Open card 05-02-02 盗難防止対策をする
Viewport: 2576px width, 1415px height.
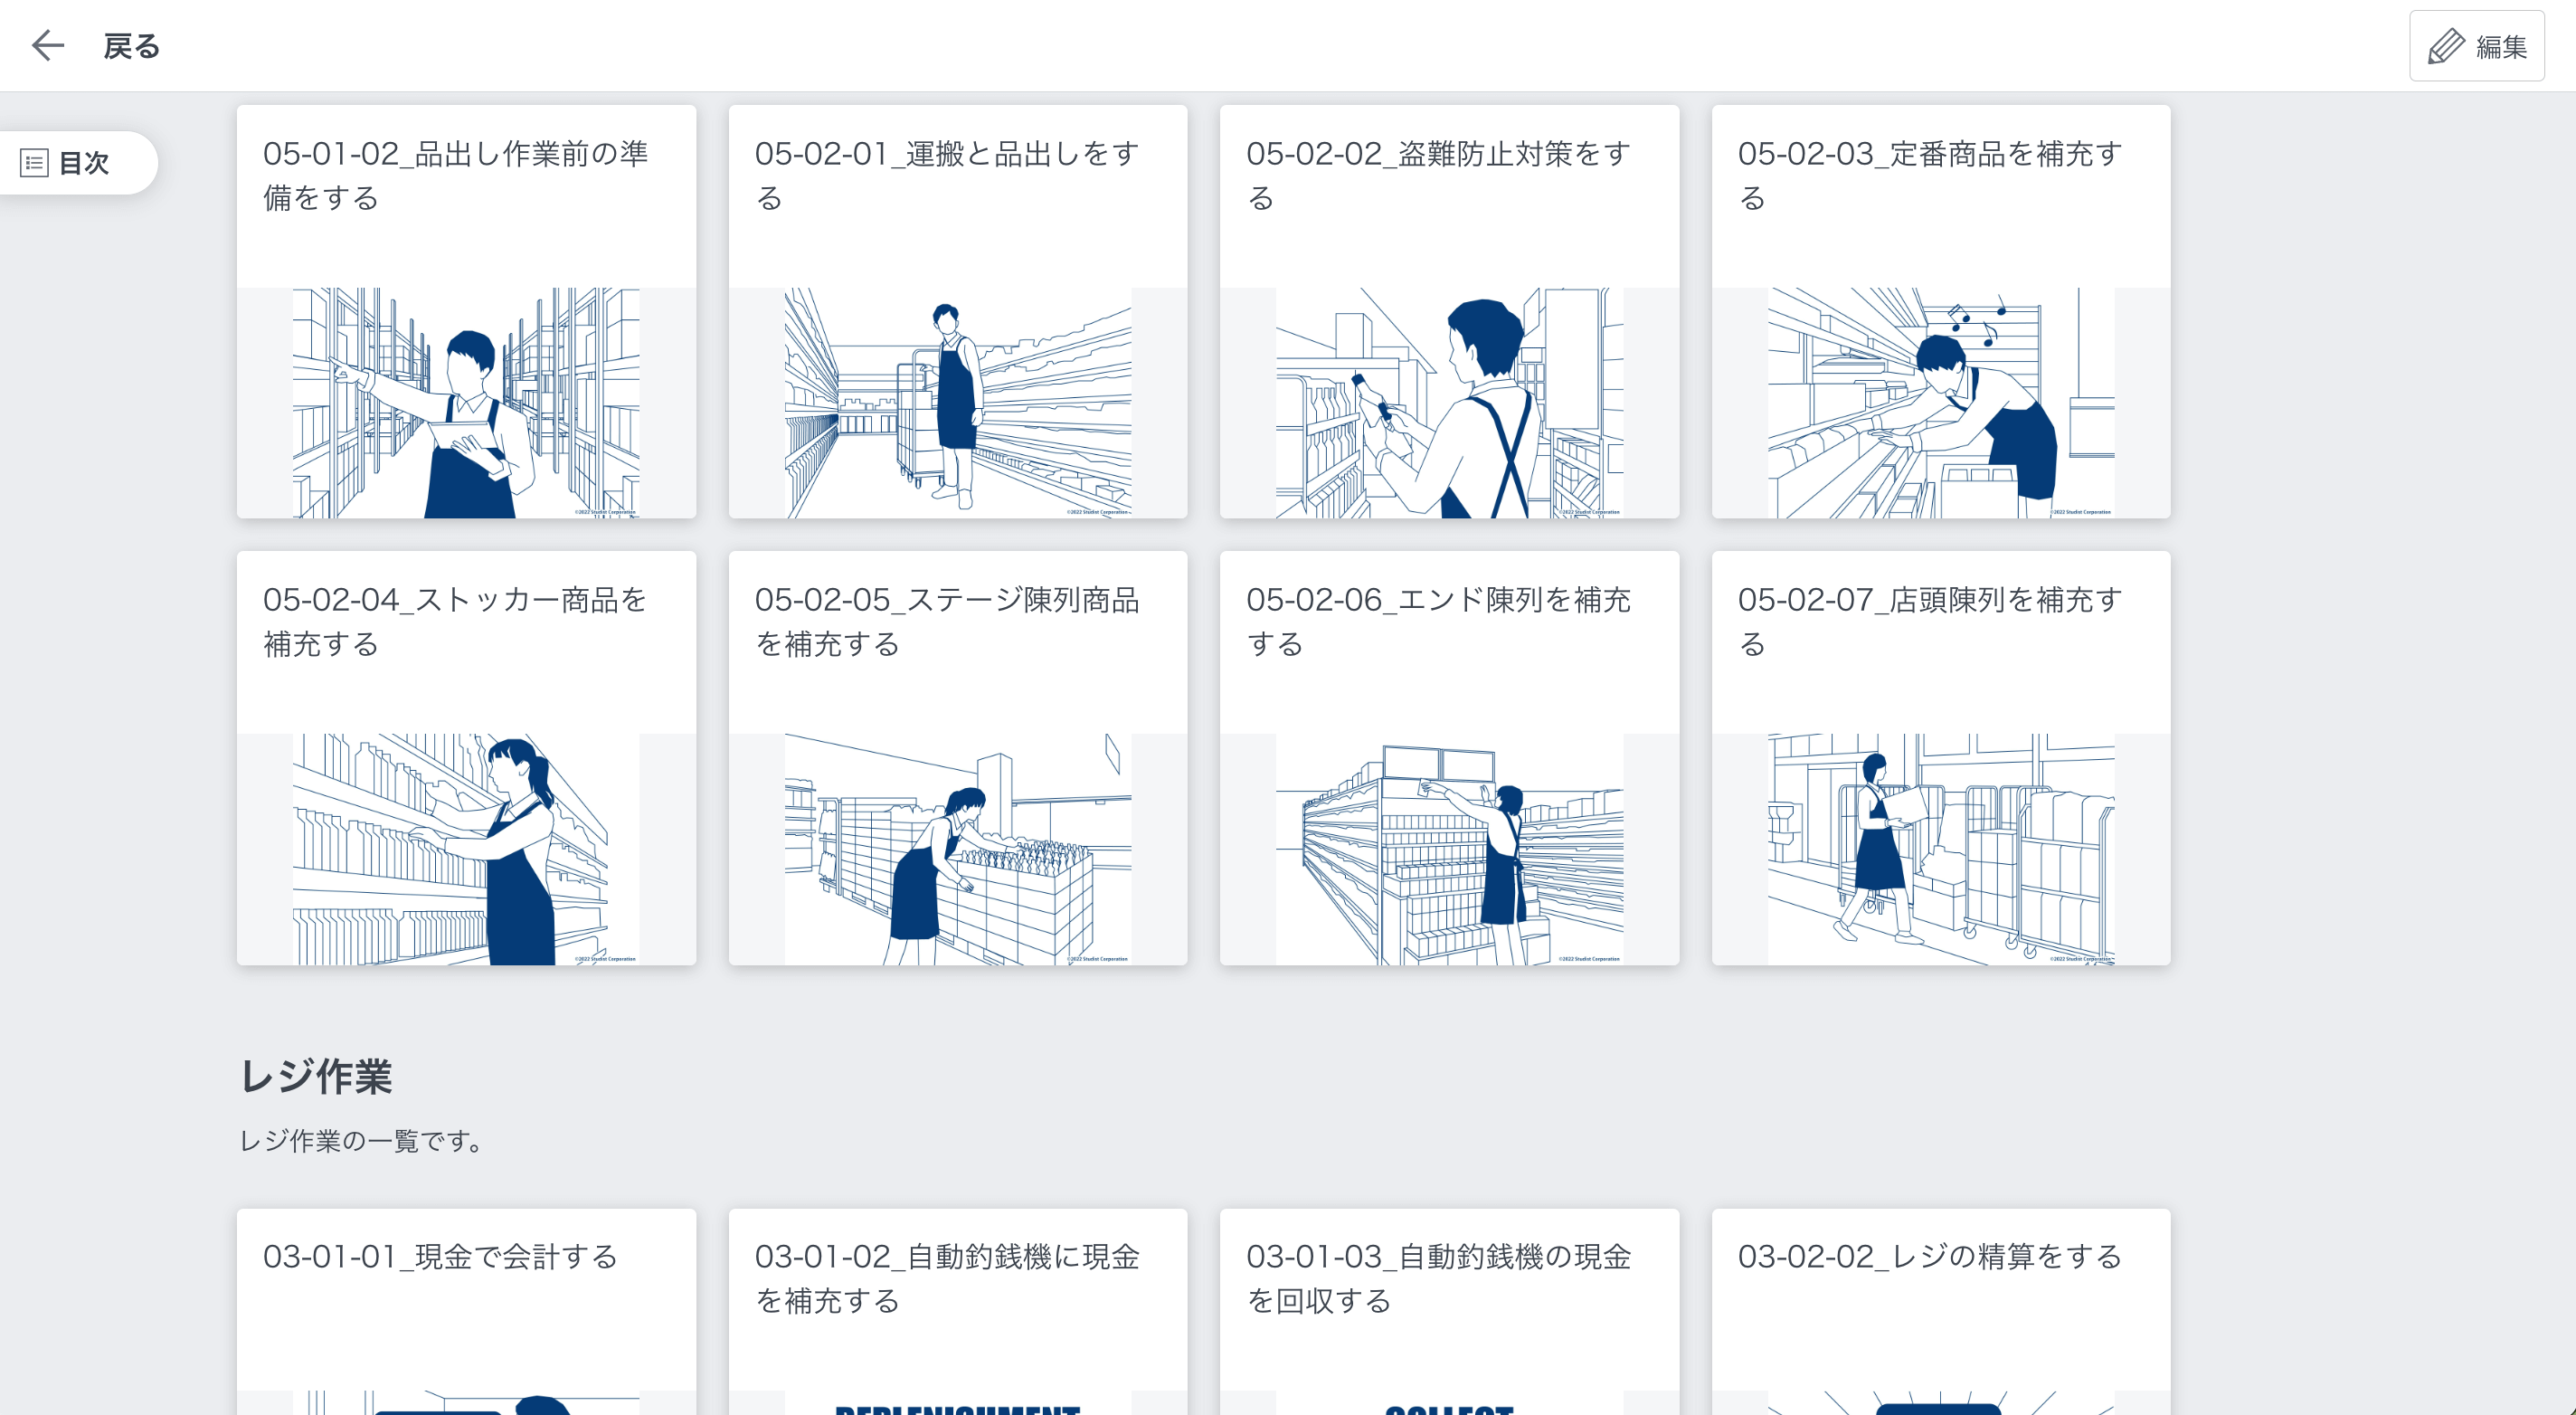1449,312
